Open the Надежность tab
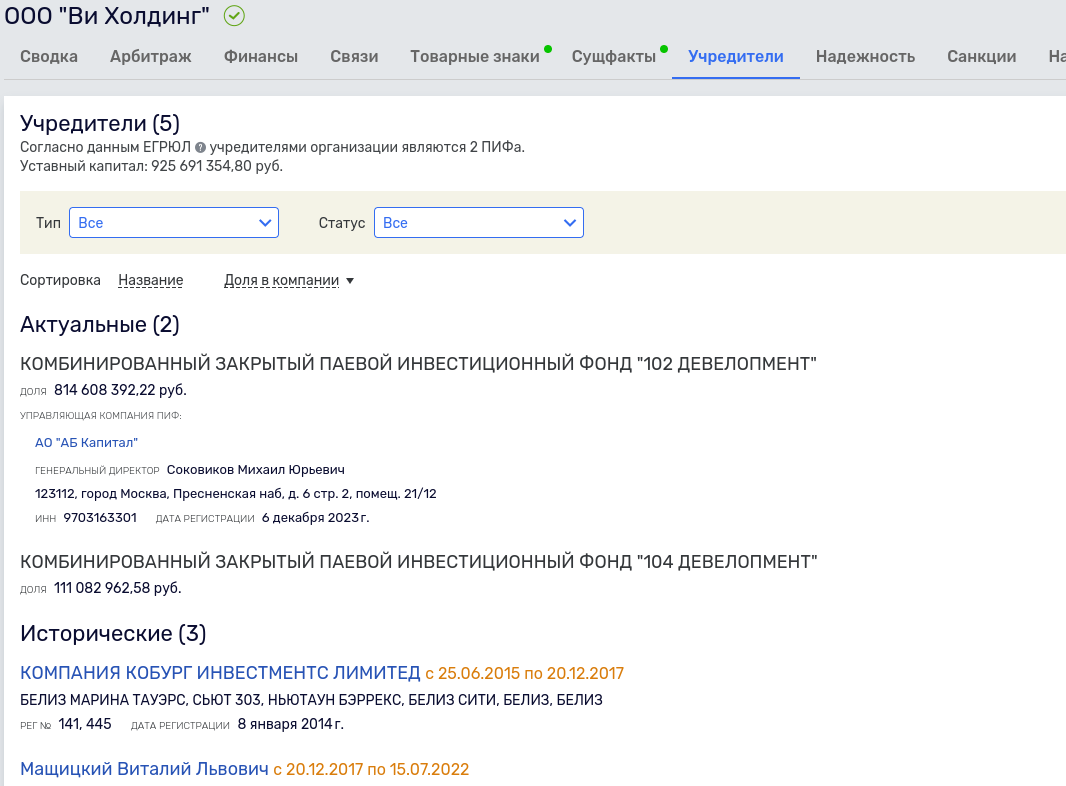The image size is (1066, 786). coord(865,56)
